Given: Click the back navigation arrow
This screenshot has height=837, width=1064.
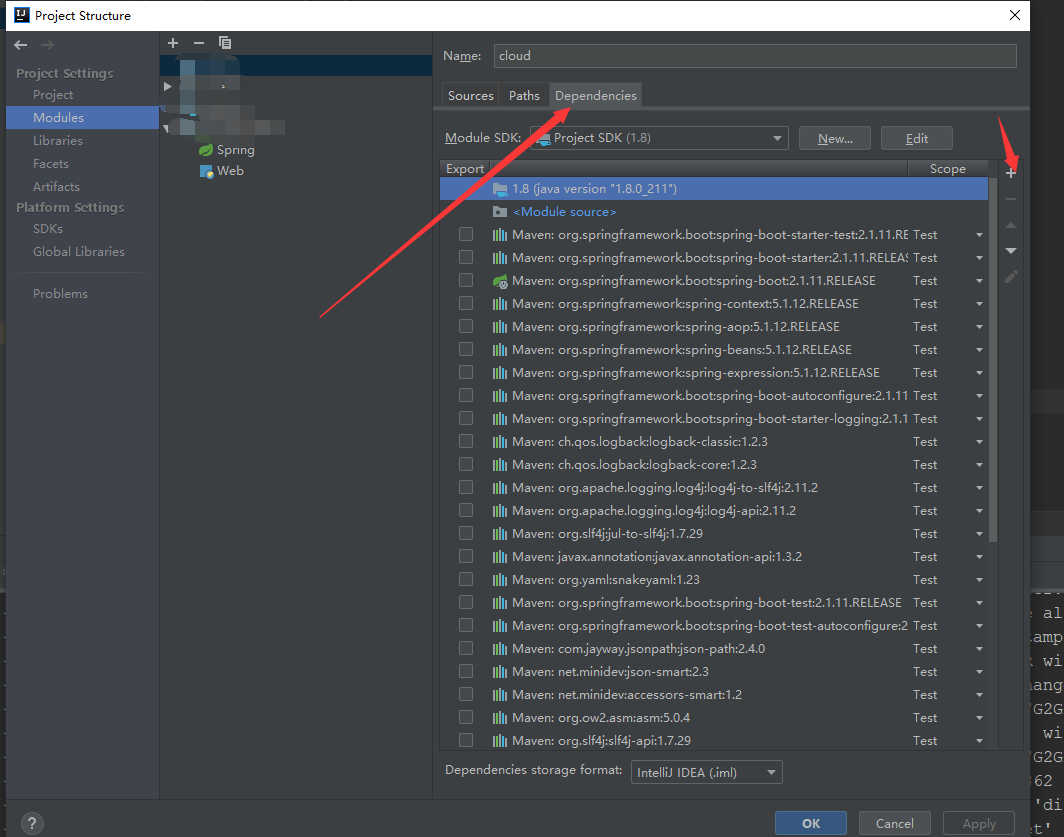Looking at the screenshot, I should tap(20, 45).
